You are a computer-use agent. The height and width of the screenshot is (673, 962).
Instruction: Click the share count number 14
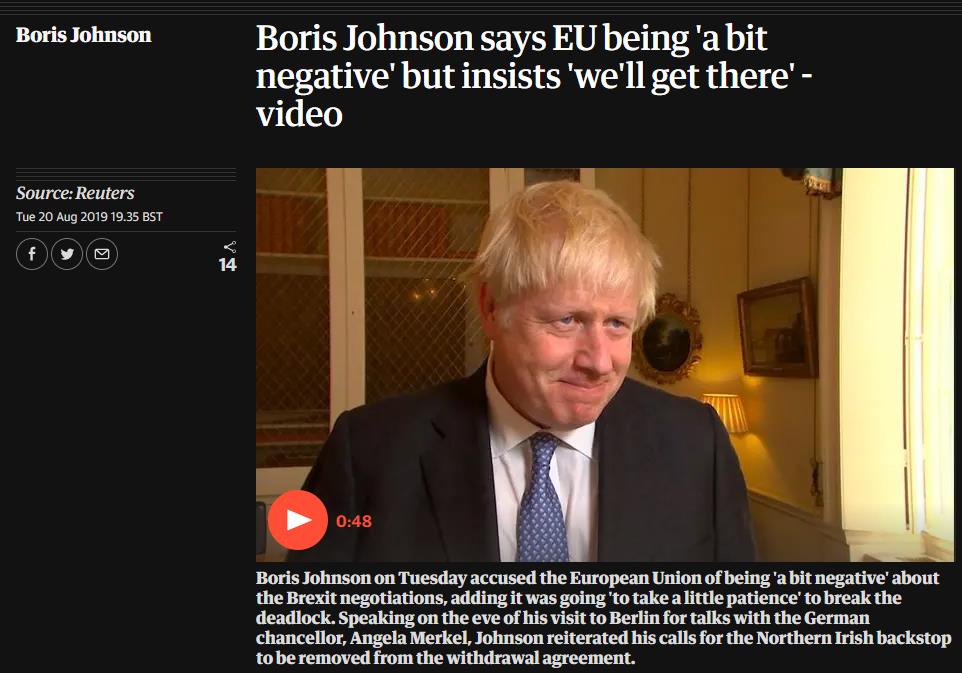point(228,265)
